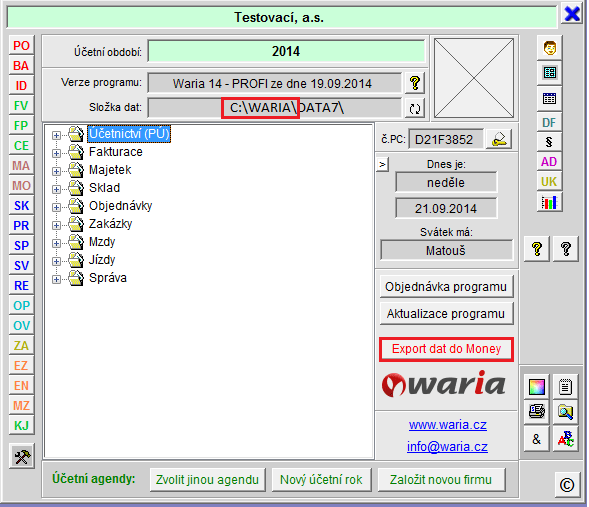Click the user face icon

550,48
